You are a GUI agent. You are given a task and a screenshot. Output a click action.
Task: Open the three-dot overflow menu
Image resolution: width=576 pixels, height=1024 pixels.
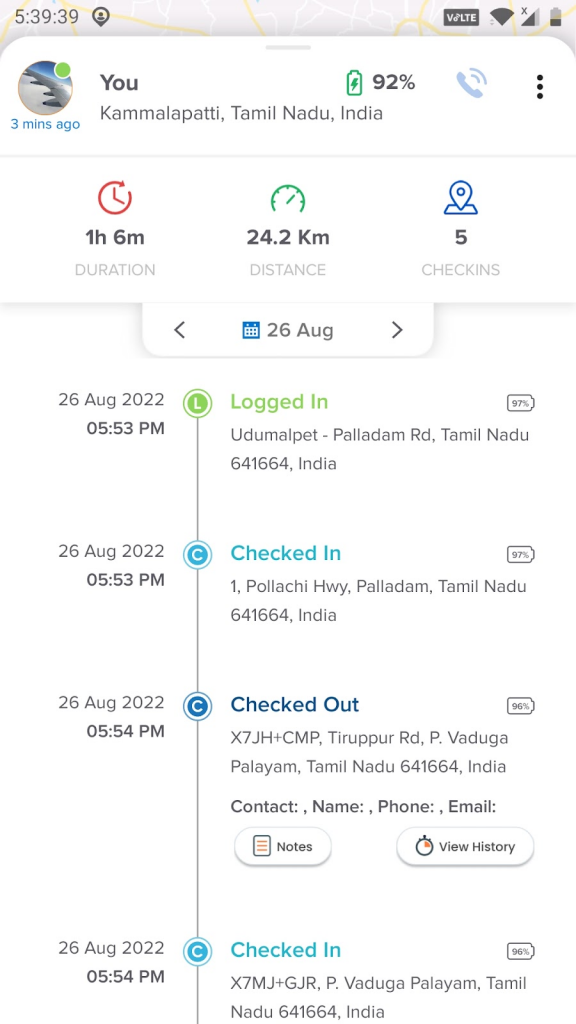tap(539, 87)
